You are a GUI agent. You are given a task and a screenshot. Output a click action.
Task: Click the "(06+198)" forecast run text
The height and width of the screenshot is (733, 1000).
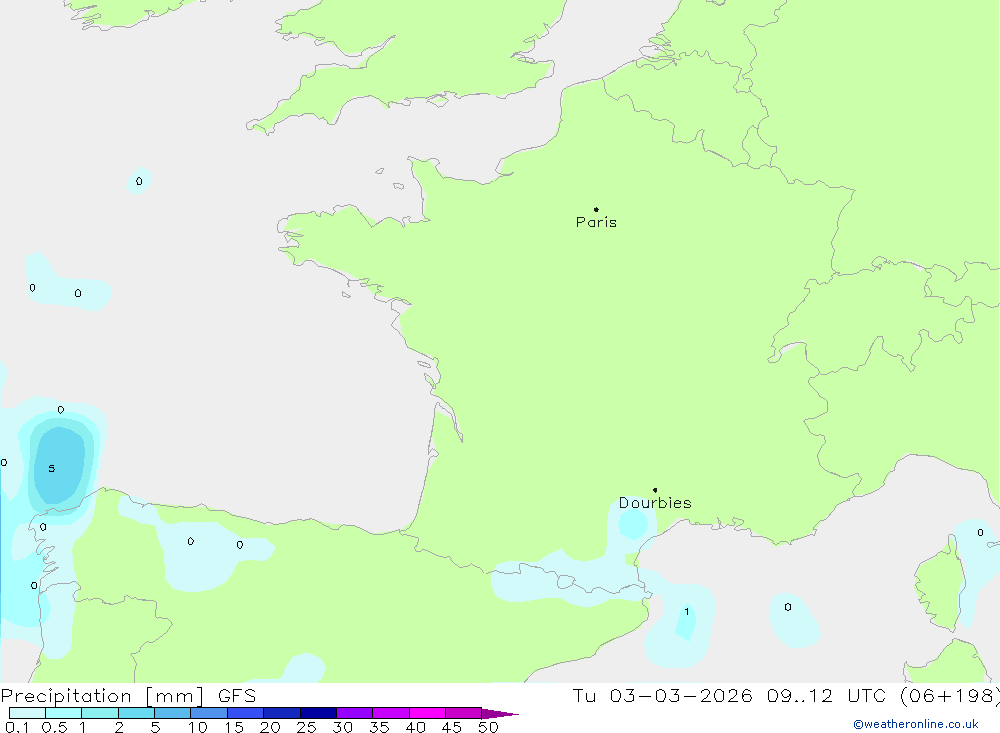pos(949,696)
